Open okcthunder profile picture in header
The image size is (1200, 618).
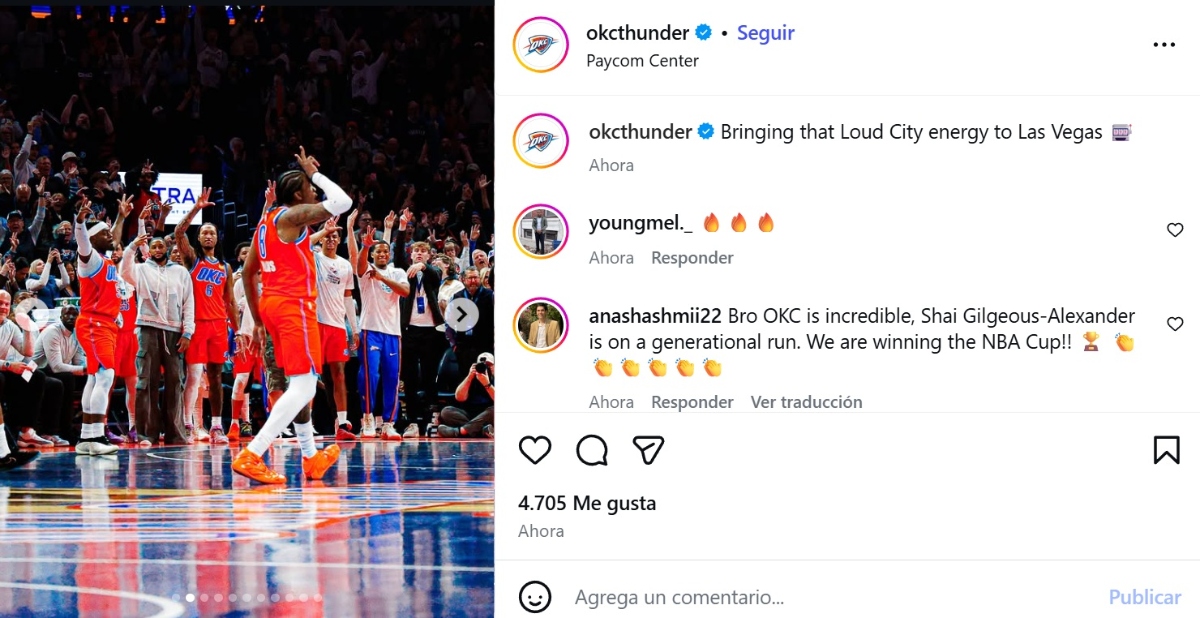coord(541,45)
